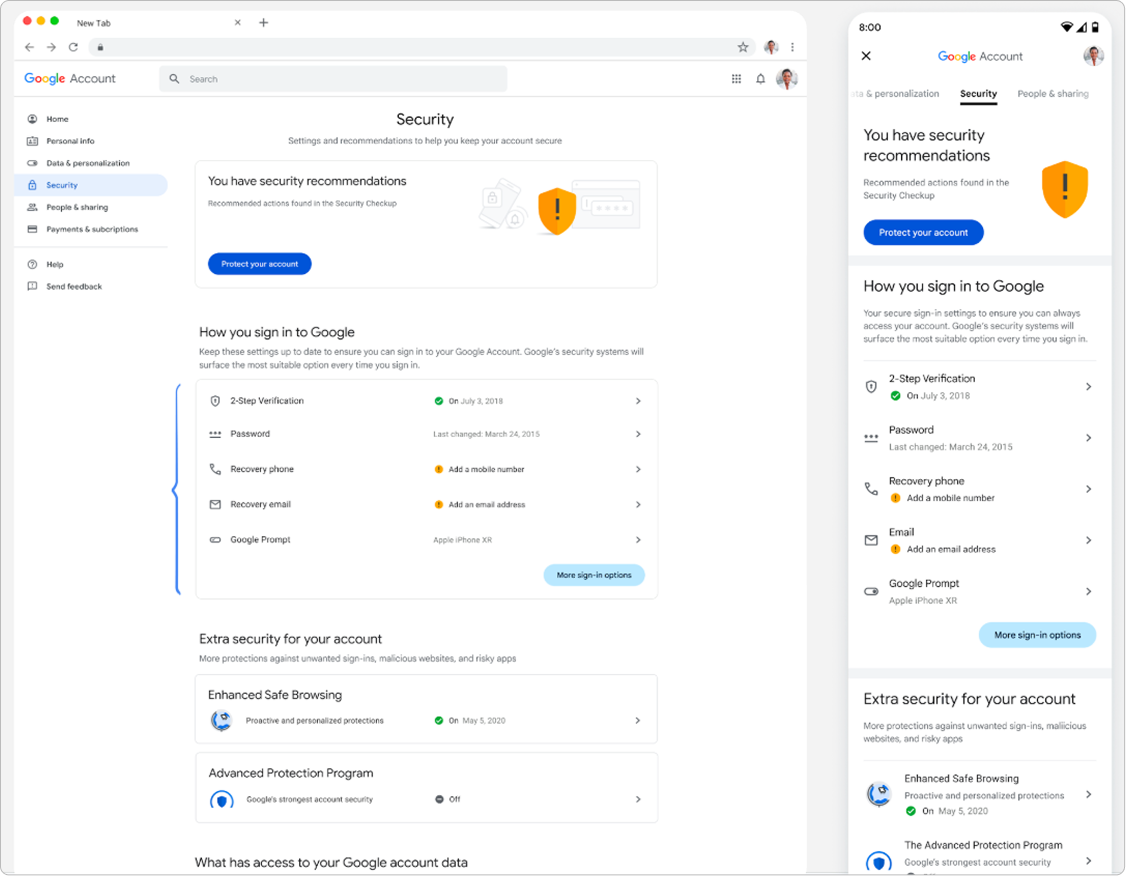Open the browser menu with three dots
1126x876 pixels.
(x=792, y=47)
